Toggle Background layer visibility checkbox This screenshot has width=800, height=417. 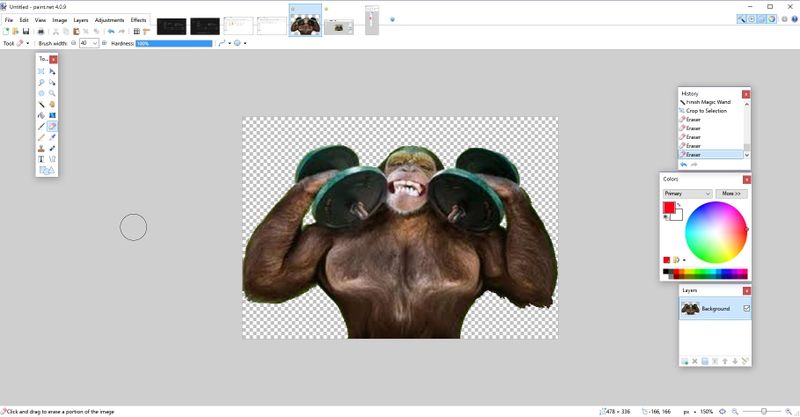tap(746, 308)
